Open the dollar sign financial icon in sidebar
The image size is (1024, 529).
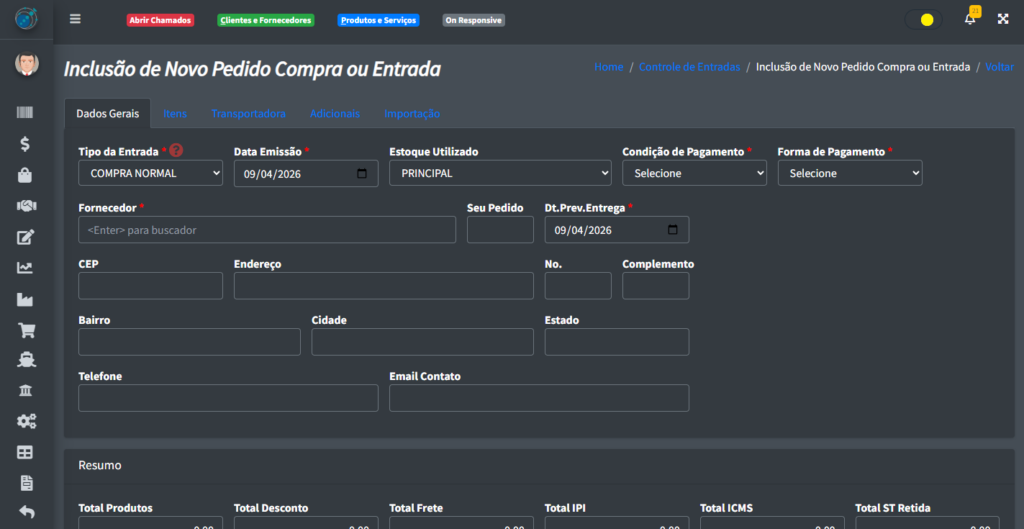pos(26,144)
